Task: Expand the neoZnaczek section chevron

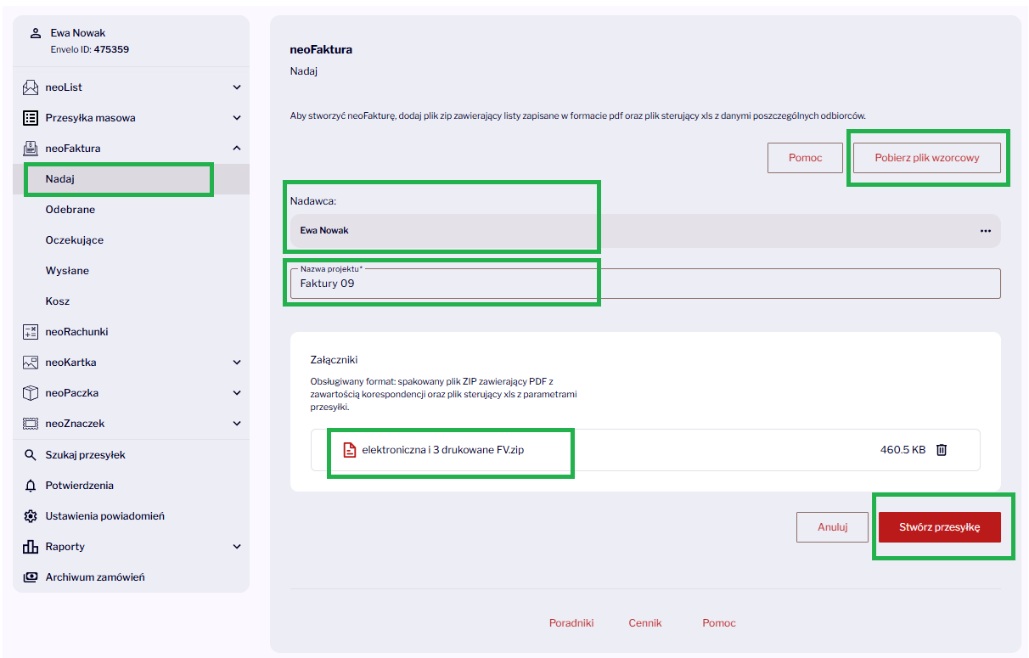Action: (x=237, y=424)
